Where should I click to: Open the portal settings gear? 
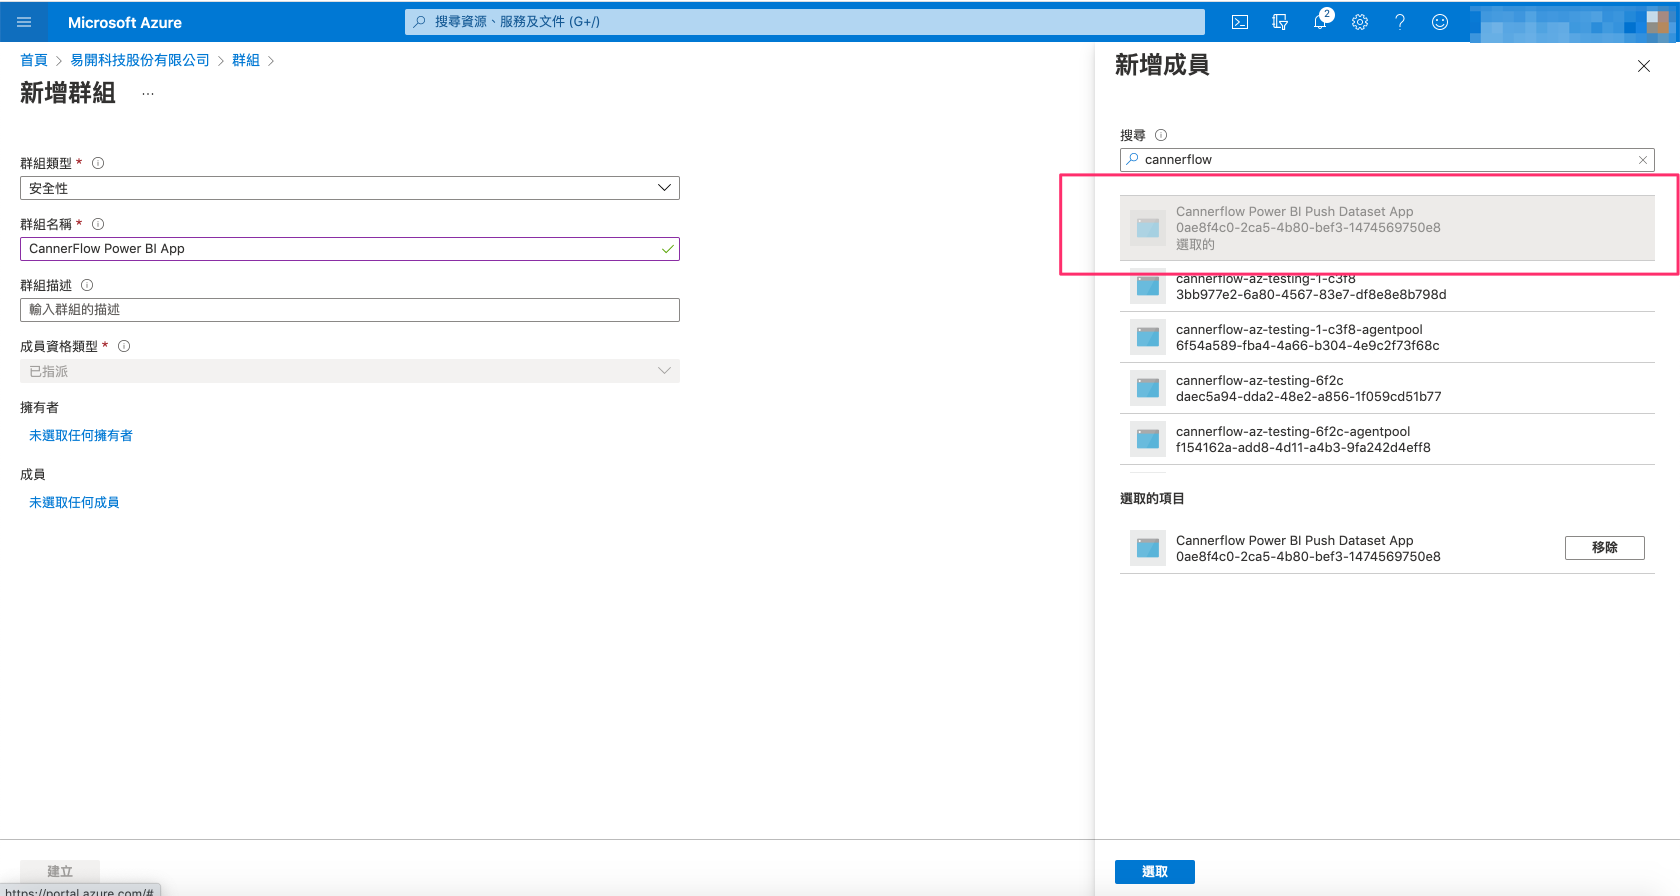click(1360, 22)
